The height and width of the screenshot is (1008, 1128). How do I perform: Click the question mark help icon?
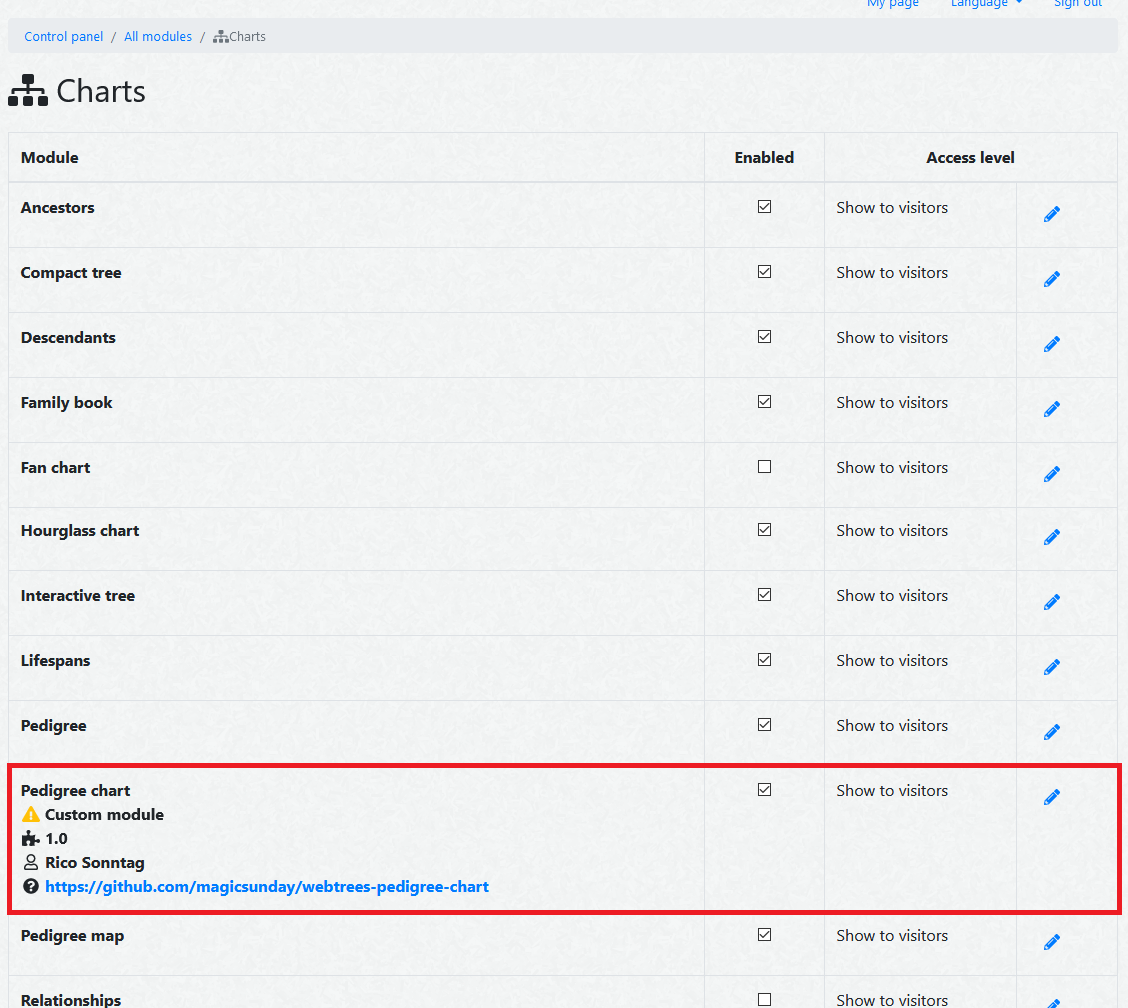[31, 886]
